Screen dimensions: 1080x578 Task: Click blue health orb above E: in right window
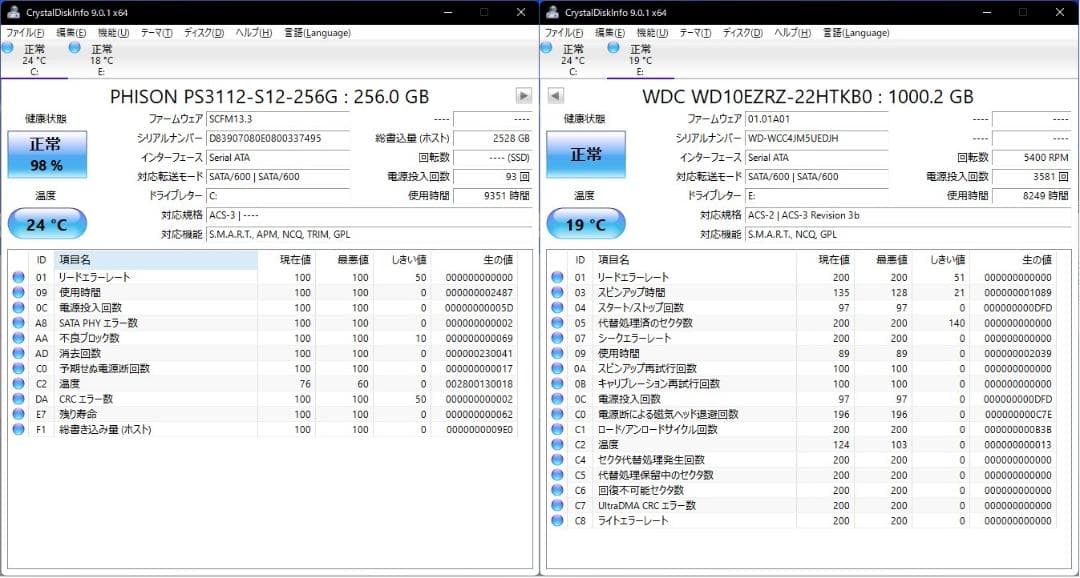(614, 48)
